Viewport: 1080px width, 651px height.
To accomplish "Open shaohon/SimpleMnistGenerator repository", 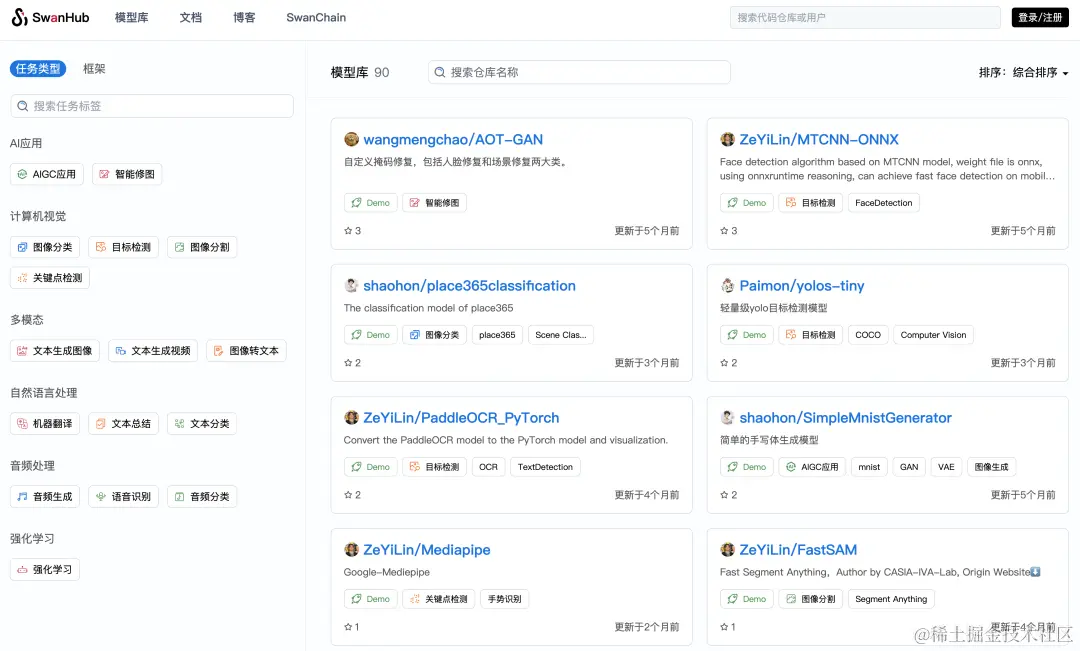I will [845, 417].
